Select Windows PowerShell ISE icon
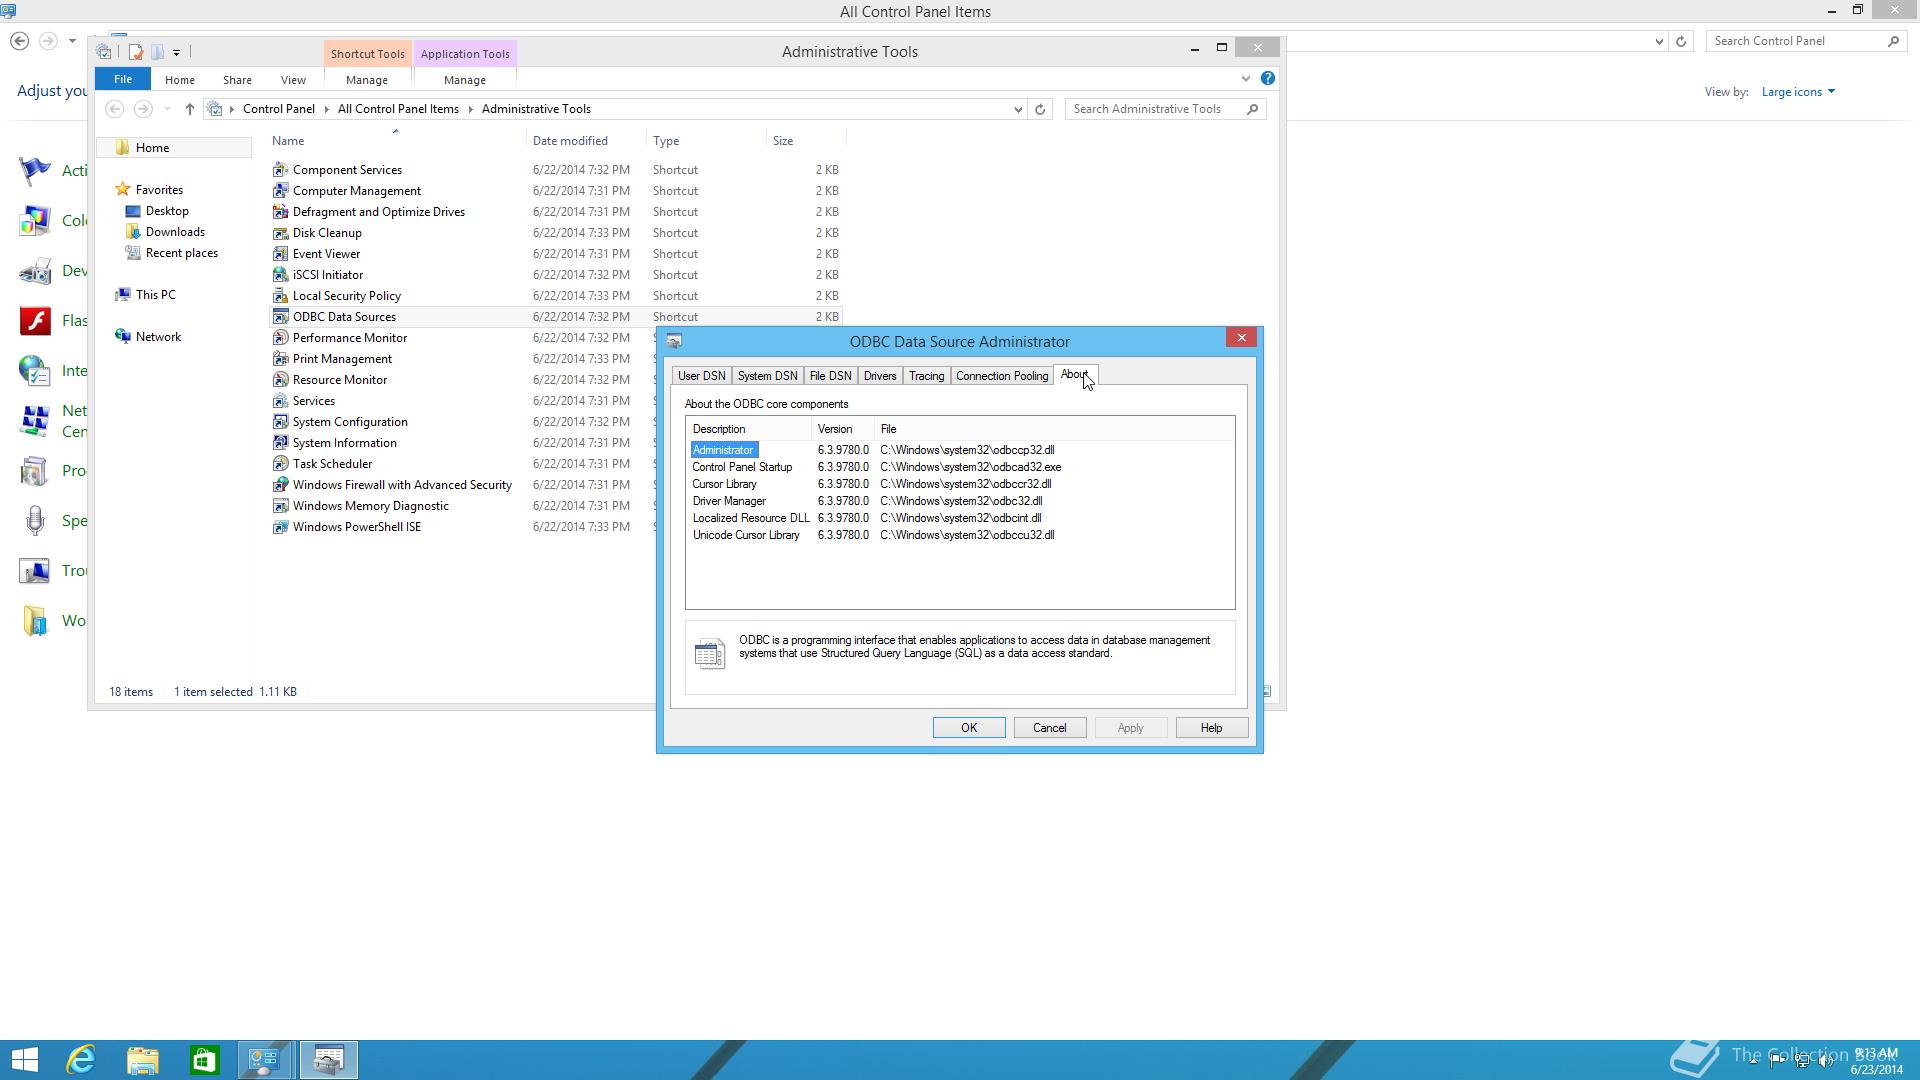 coord(281,527)
